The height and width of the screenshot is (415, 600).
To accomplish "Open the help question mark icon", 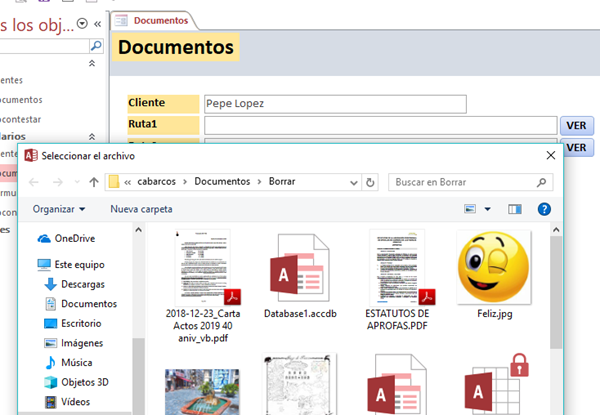I will 544,209.
